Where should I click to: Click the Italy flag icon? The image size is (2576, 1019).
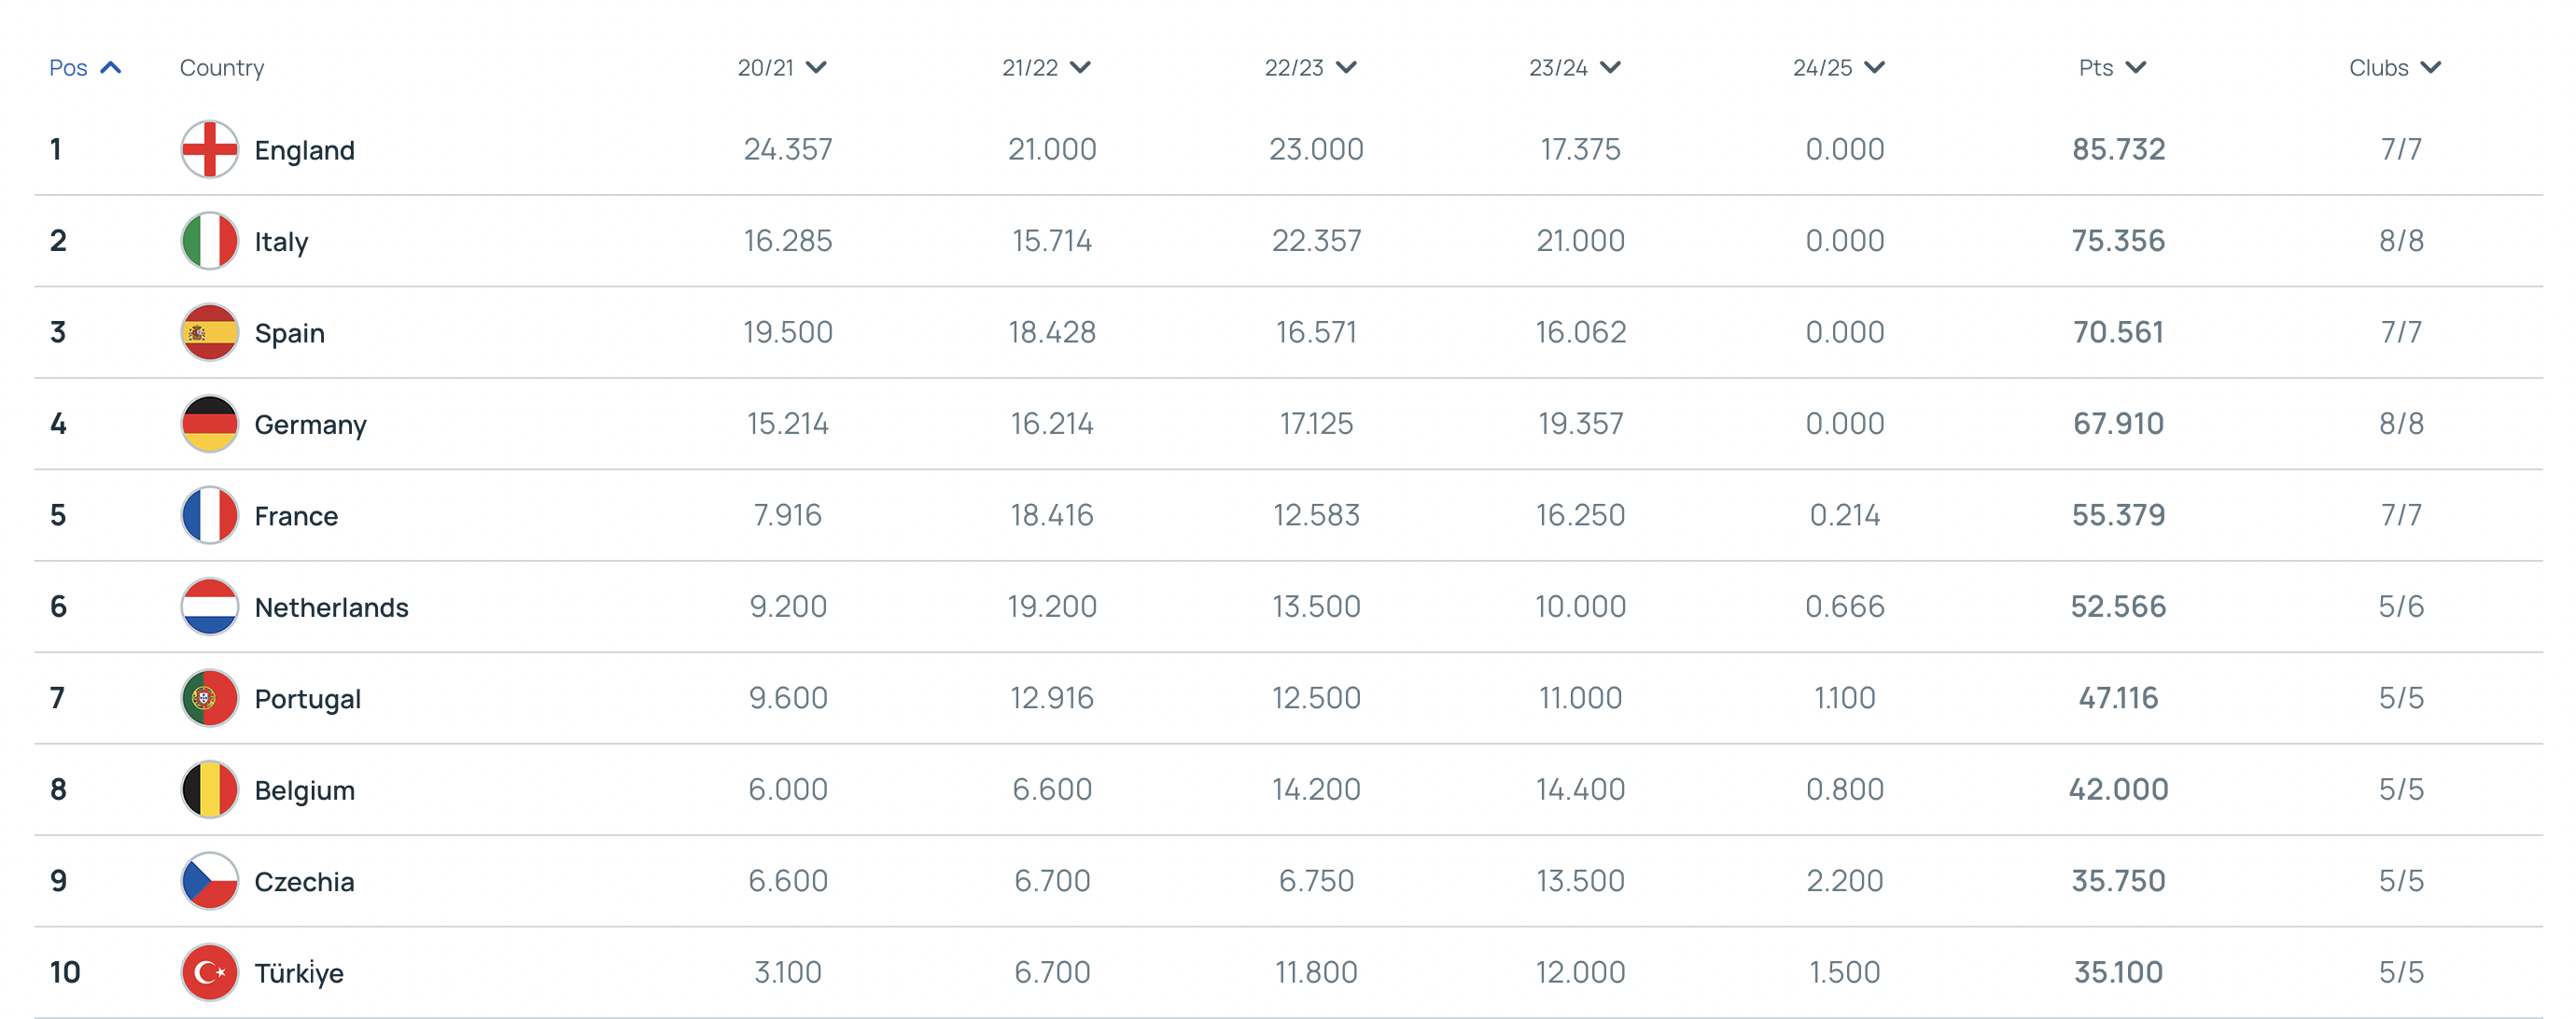coord(209,241)
